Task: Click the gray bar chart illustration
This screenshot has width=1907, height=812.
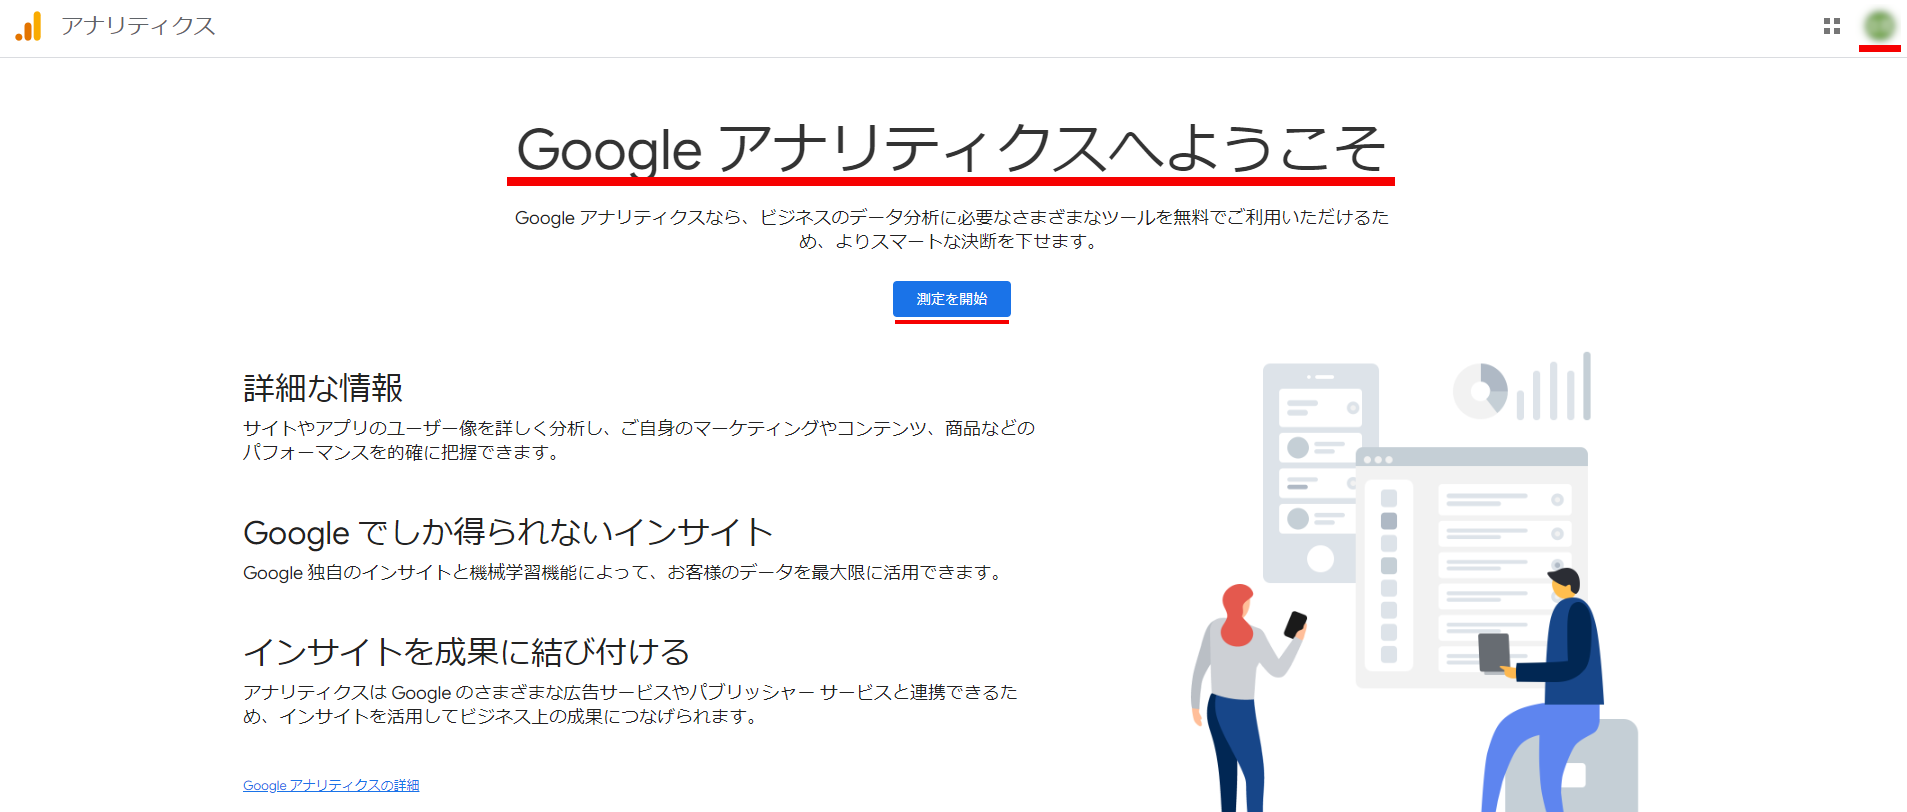Action: (x=1553, y=386)
